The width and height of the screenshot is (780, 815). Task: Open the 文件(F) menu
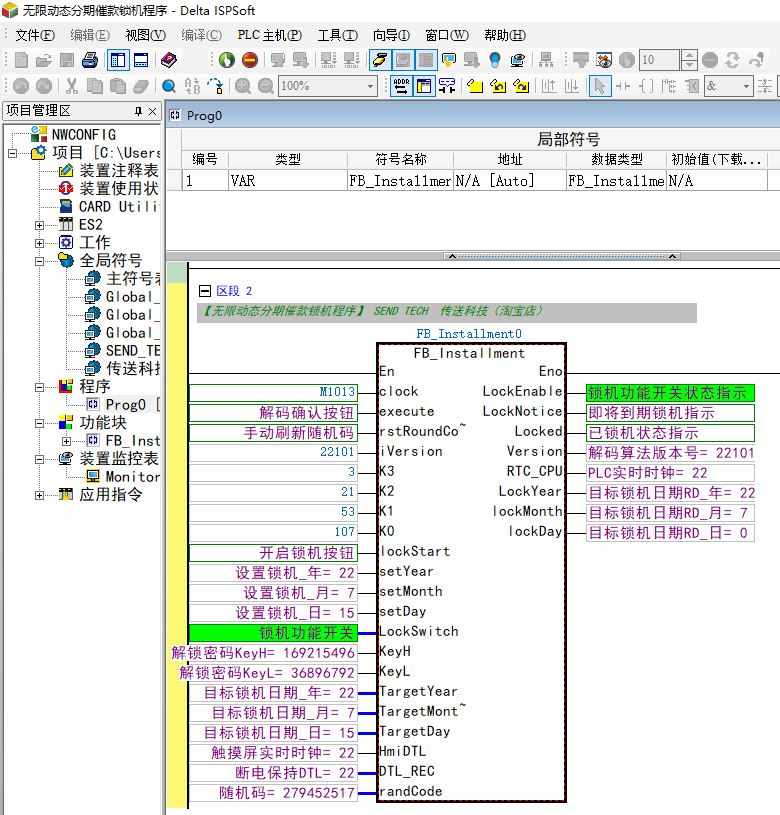(x=35, y=35)
